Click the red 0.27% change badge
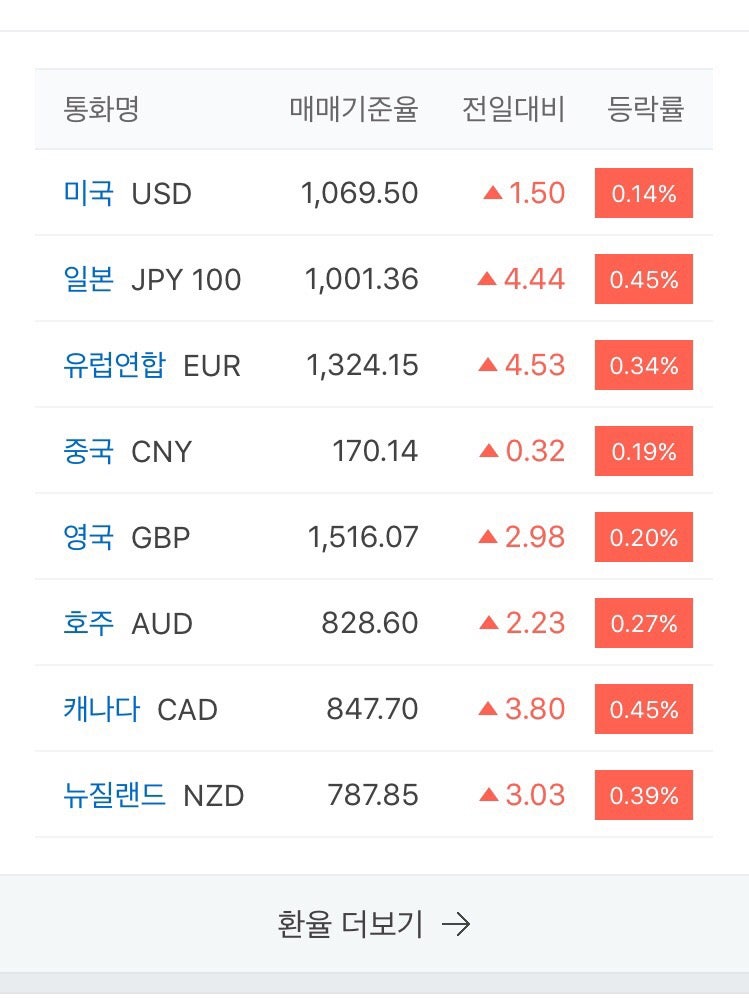749x999 pixels. pos(644,623)
